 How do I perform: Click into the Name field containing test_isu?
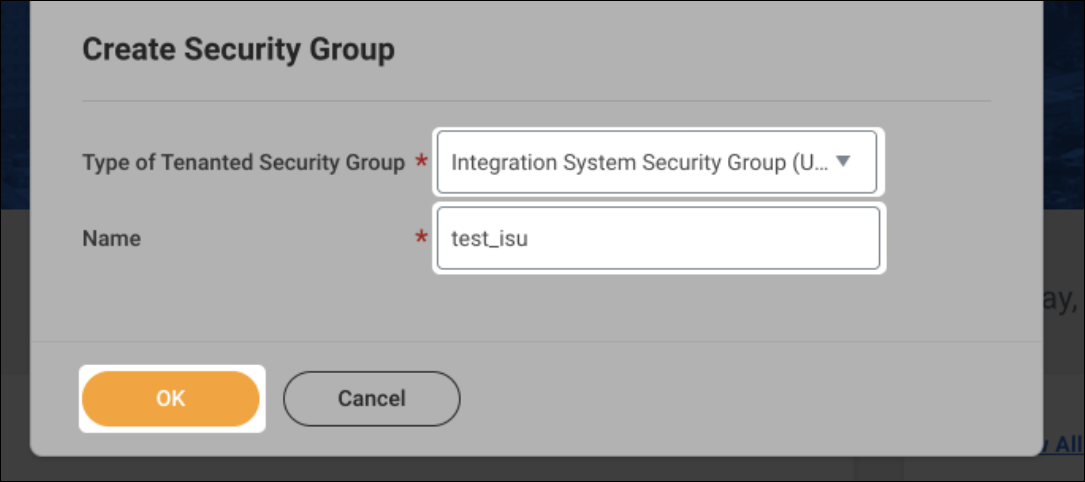coord(658,238)
